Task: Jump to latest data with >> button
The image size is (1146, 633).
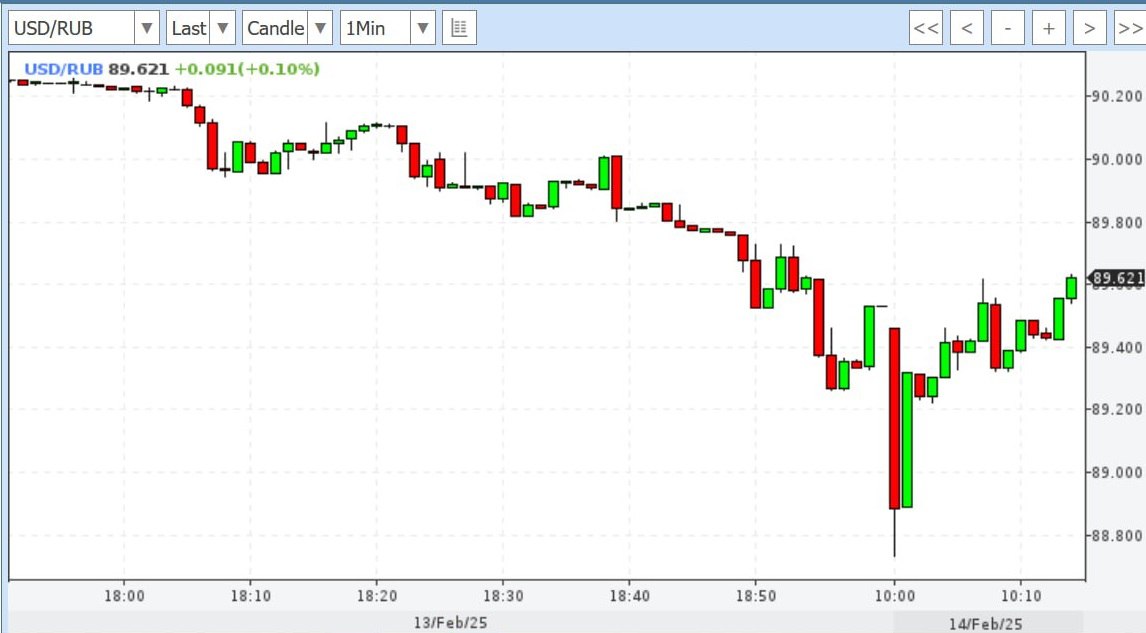Action: [1128, 28]
